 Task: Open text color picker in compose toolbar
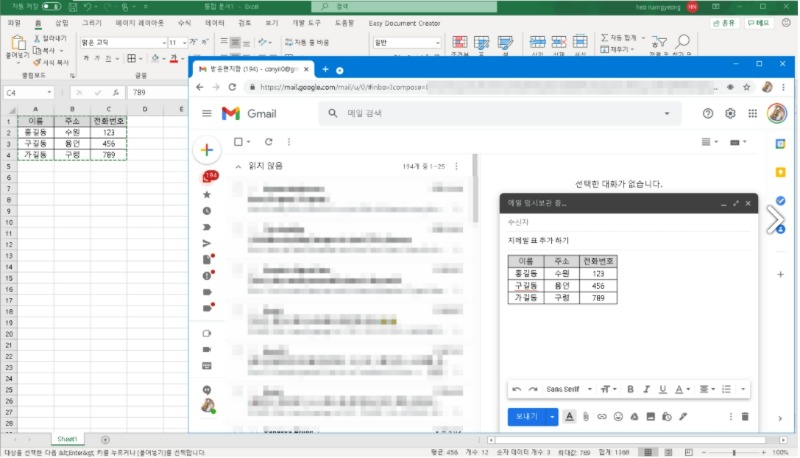coord(681,389)
